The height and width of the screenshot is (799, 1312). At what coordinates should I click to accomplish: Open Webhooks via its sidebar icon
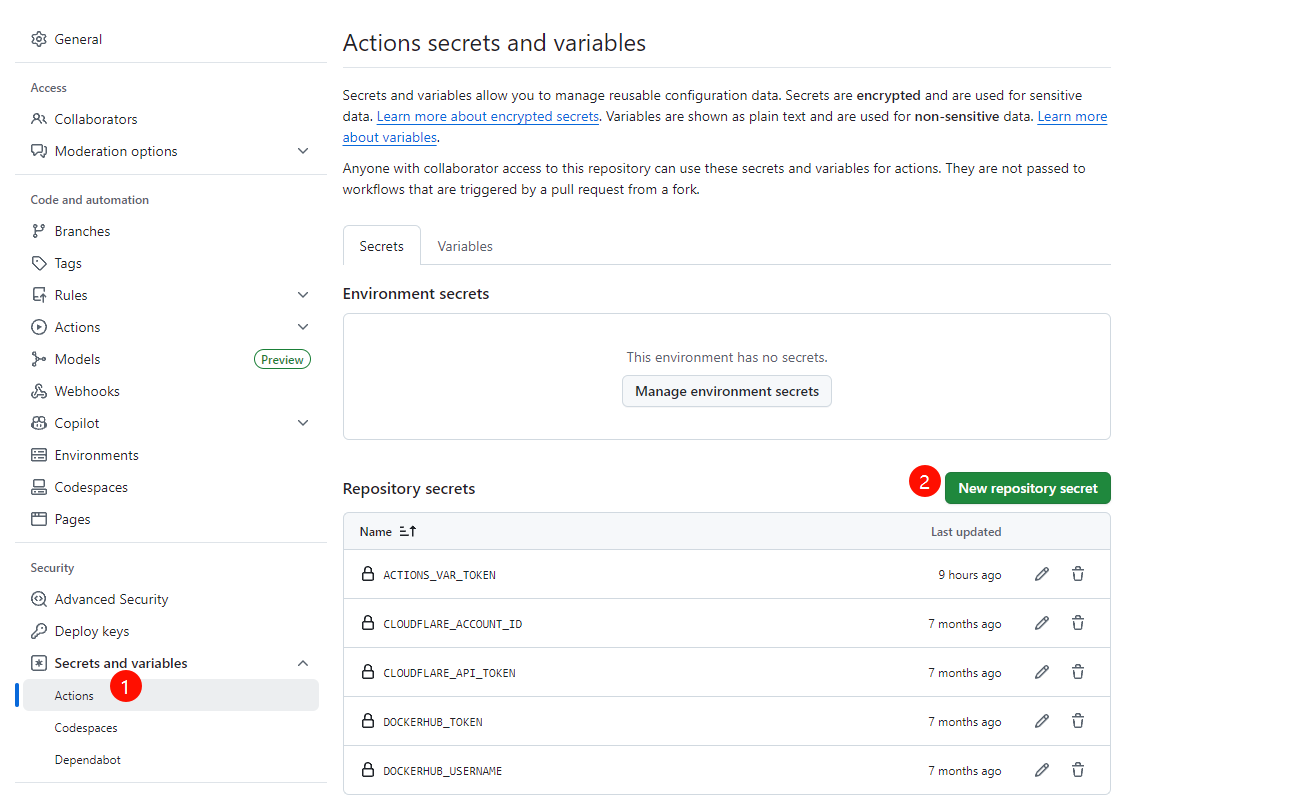click(38, 390)
